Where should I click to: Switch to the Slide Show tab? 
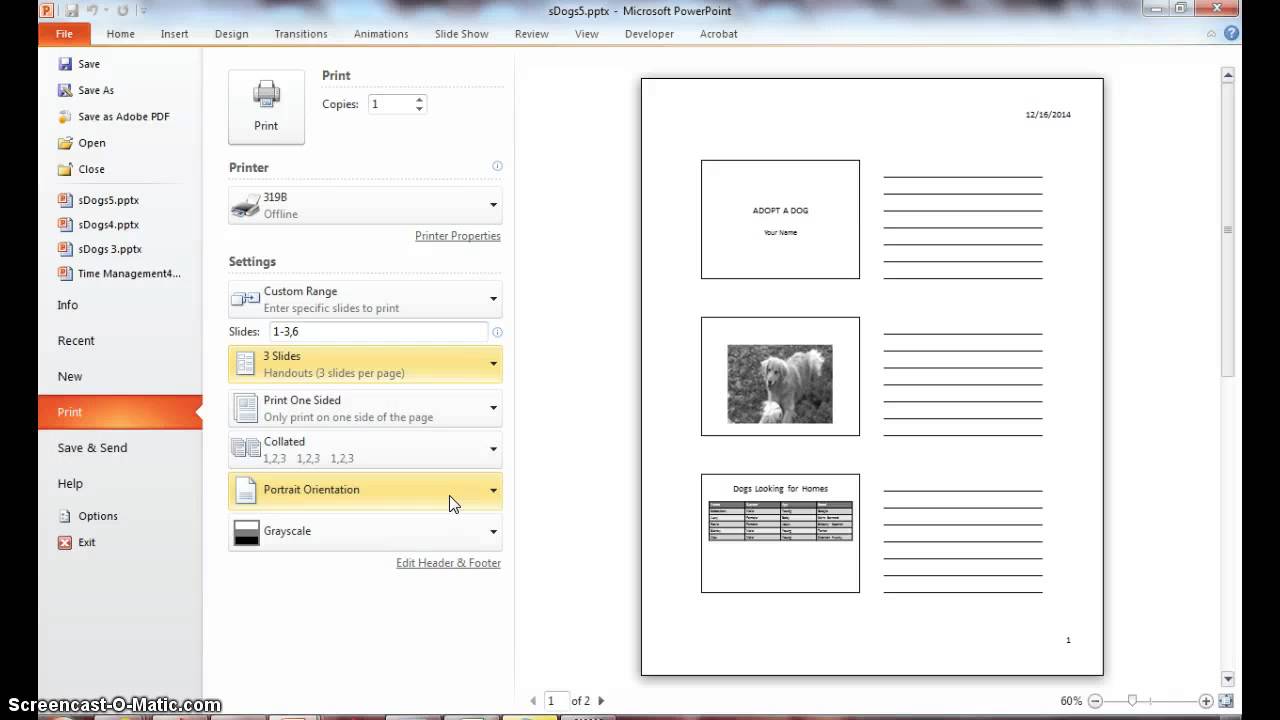(462, 34)
